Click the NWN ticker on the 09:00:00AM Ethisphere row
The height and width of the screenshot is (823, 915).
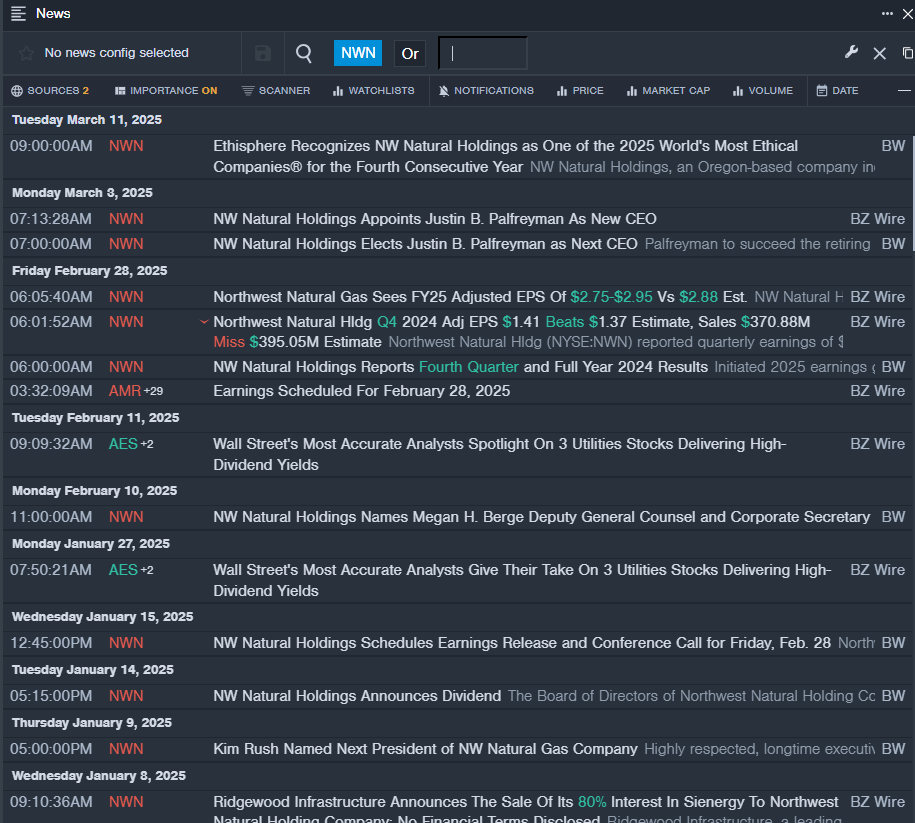[x=126, y=146]
